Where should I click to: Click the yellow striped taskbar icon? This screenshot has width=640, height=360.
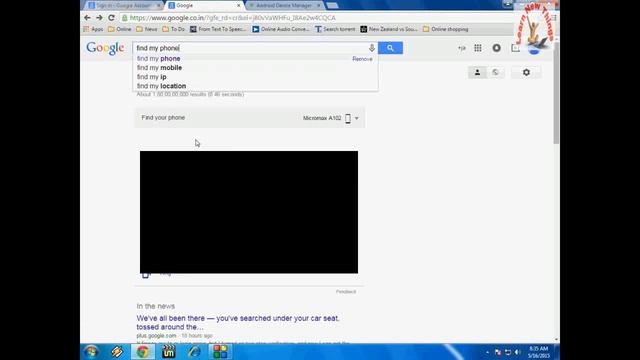[x=117, y=352]
